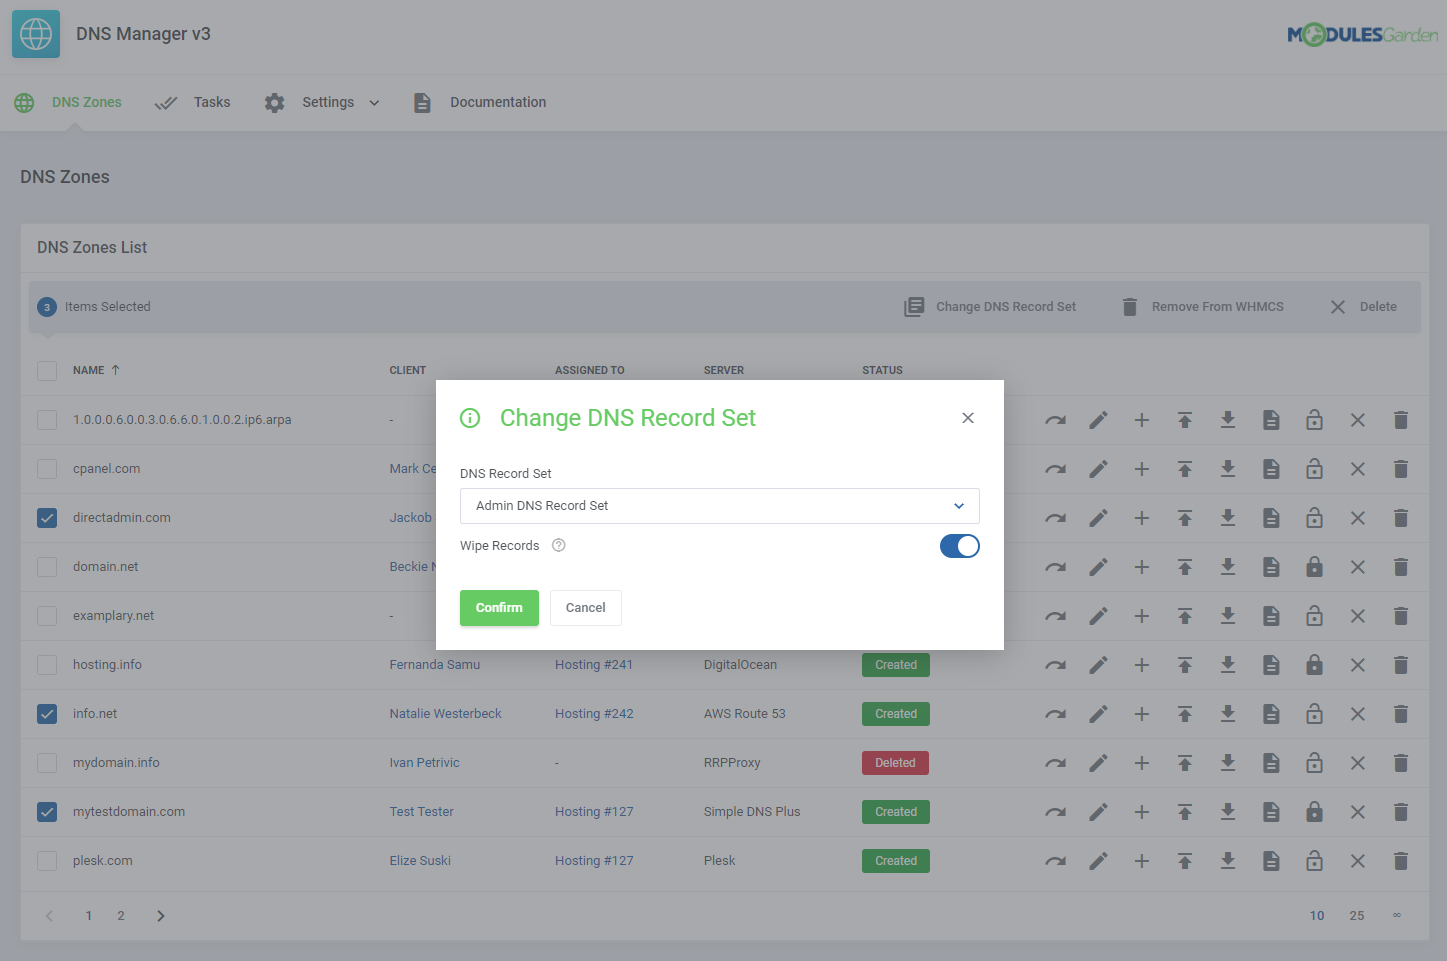The width and height of the screenshot is (1447, 961).
Task: Click the download arrow icon for mytestdomain.com
Action: (1228, 812)
